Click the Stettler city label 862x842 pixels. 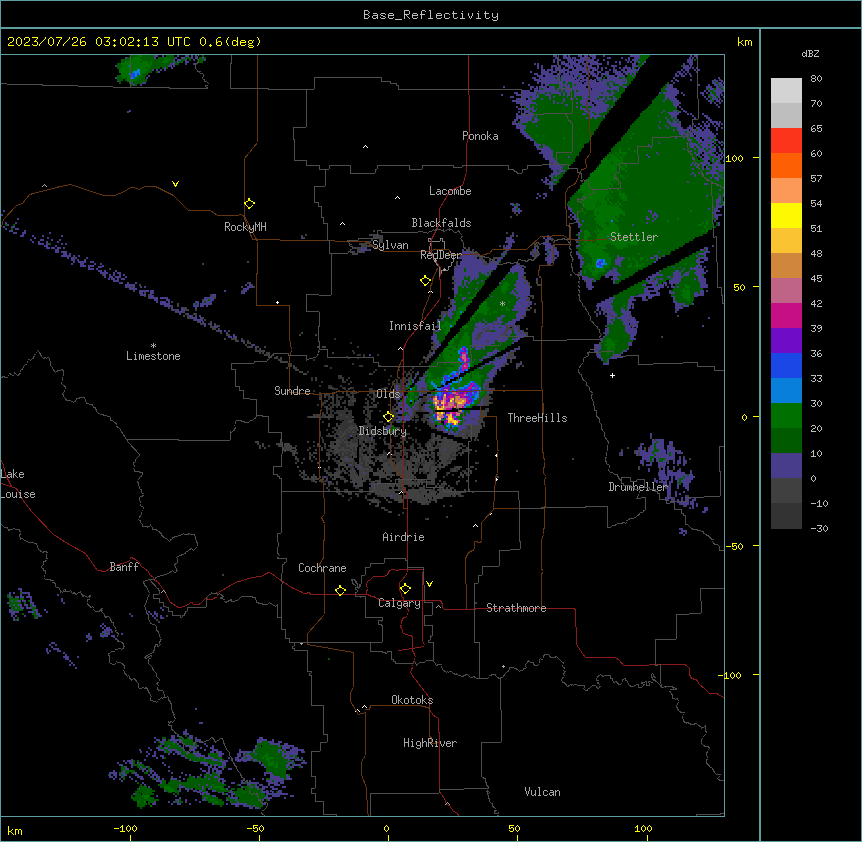point(634,237)
